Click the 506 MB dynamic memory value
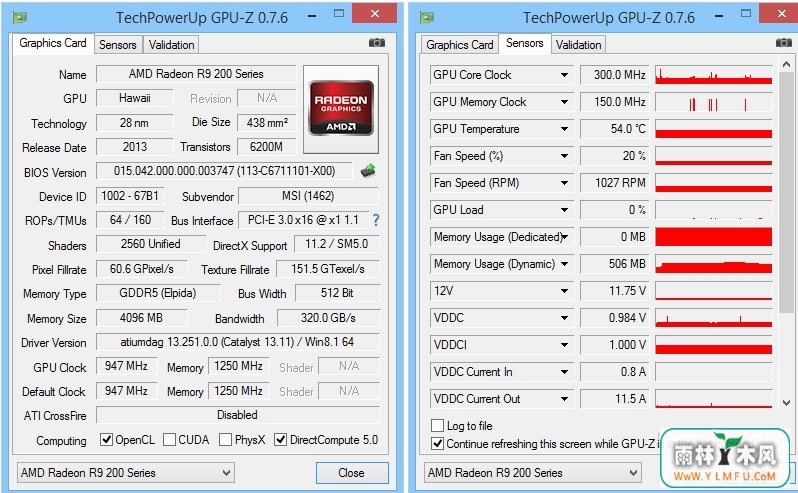798x493 pixels. point(614,264)
